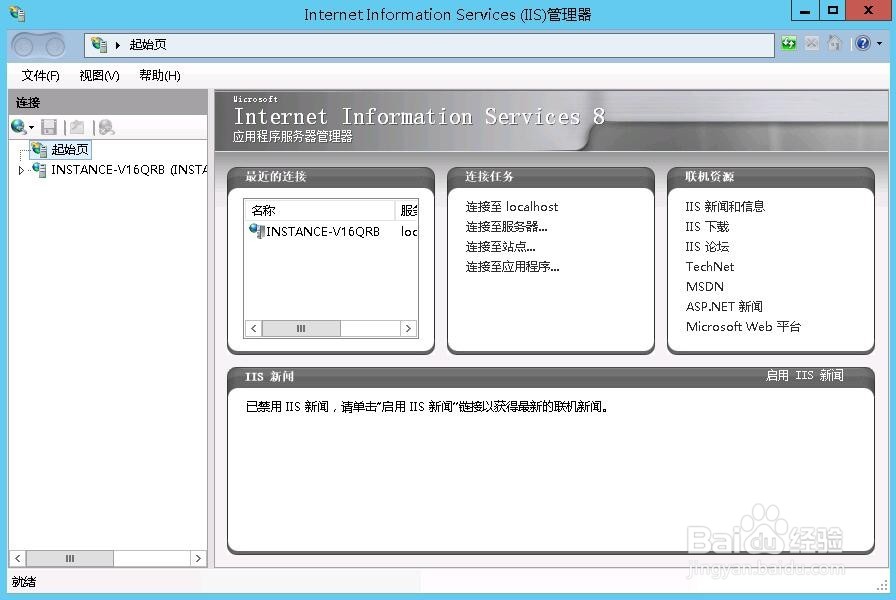896x600 pixels.
Task: Open the 帮助(H) menu
Action: 160,75
